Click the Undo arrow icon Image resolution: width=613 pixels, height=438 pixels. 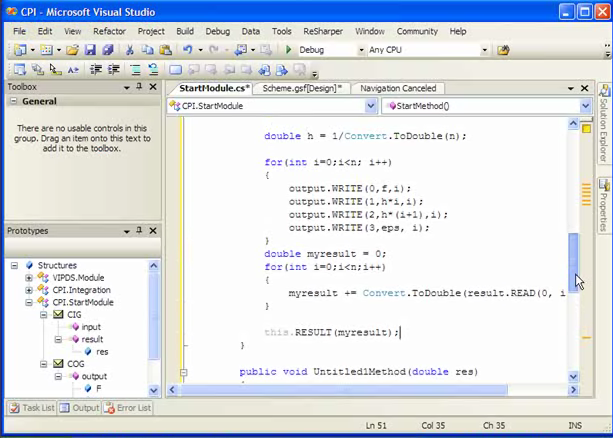[186, 49]
